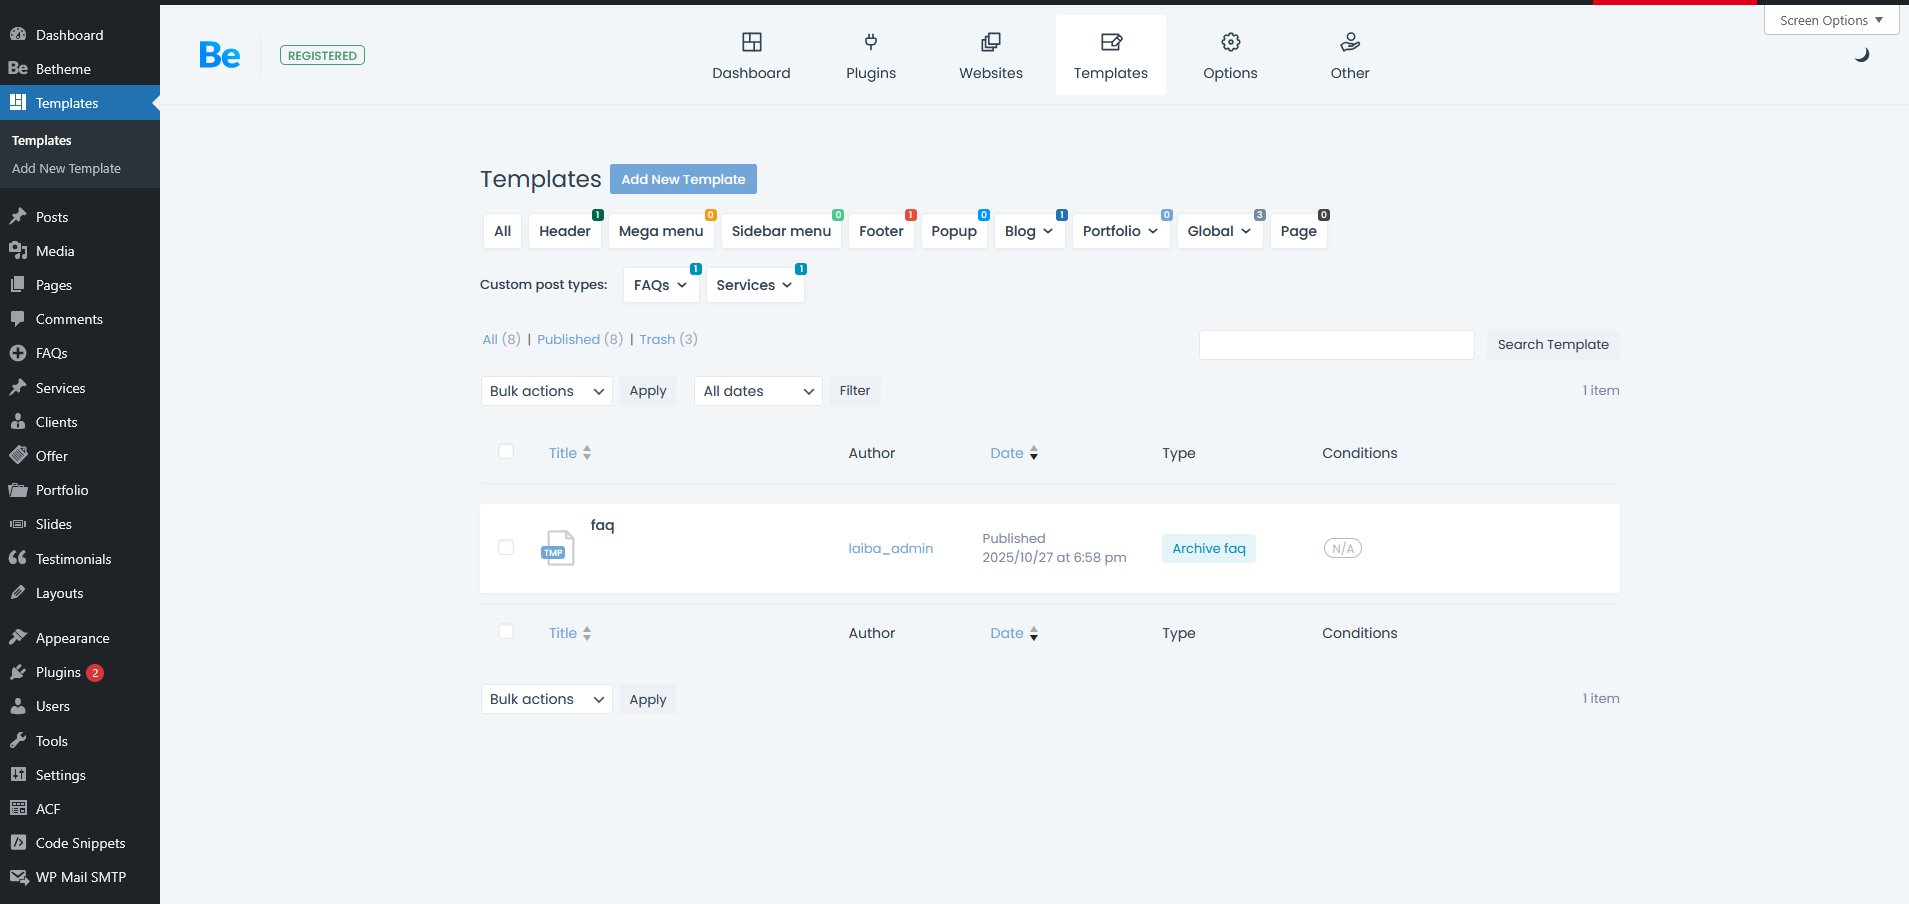The height and width of the screenshot is (904, 1909).
Task: Open the Websites icon in top navigation
Action: pos(990,42)
